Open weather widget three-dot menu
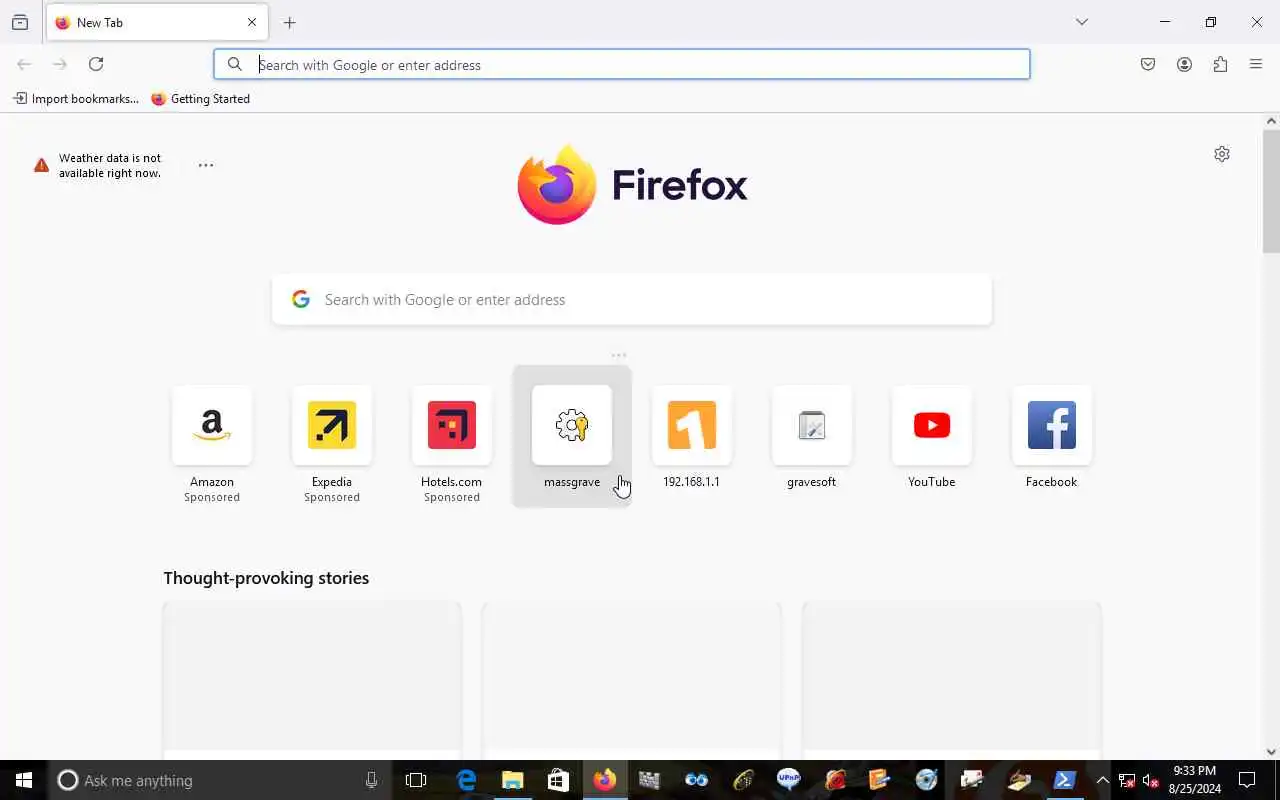 (x=206, y=165)
